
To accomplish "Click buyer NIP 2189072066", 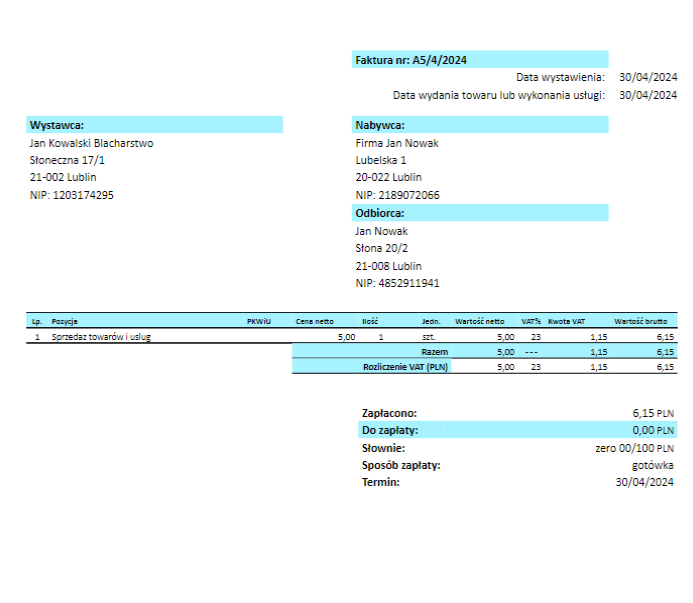I will [x=397, y=195].
